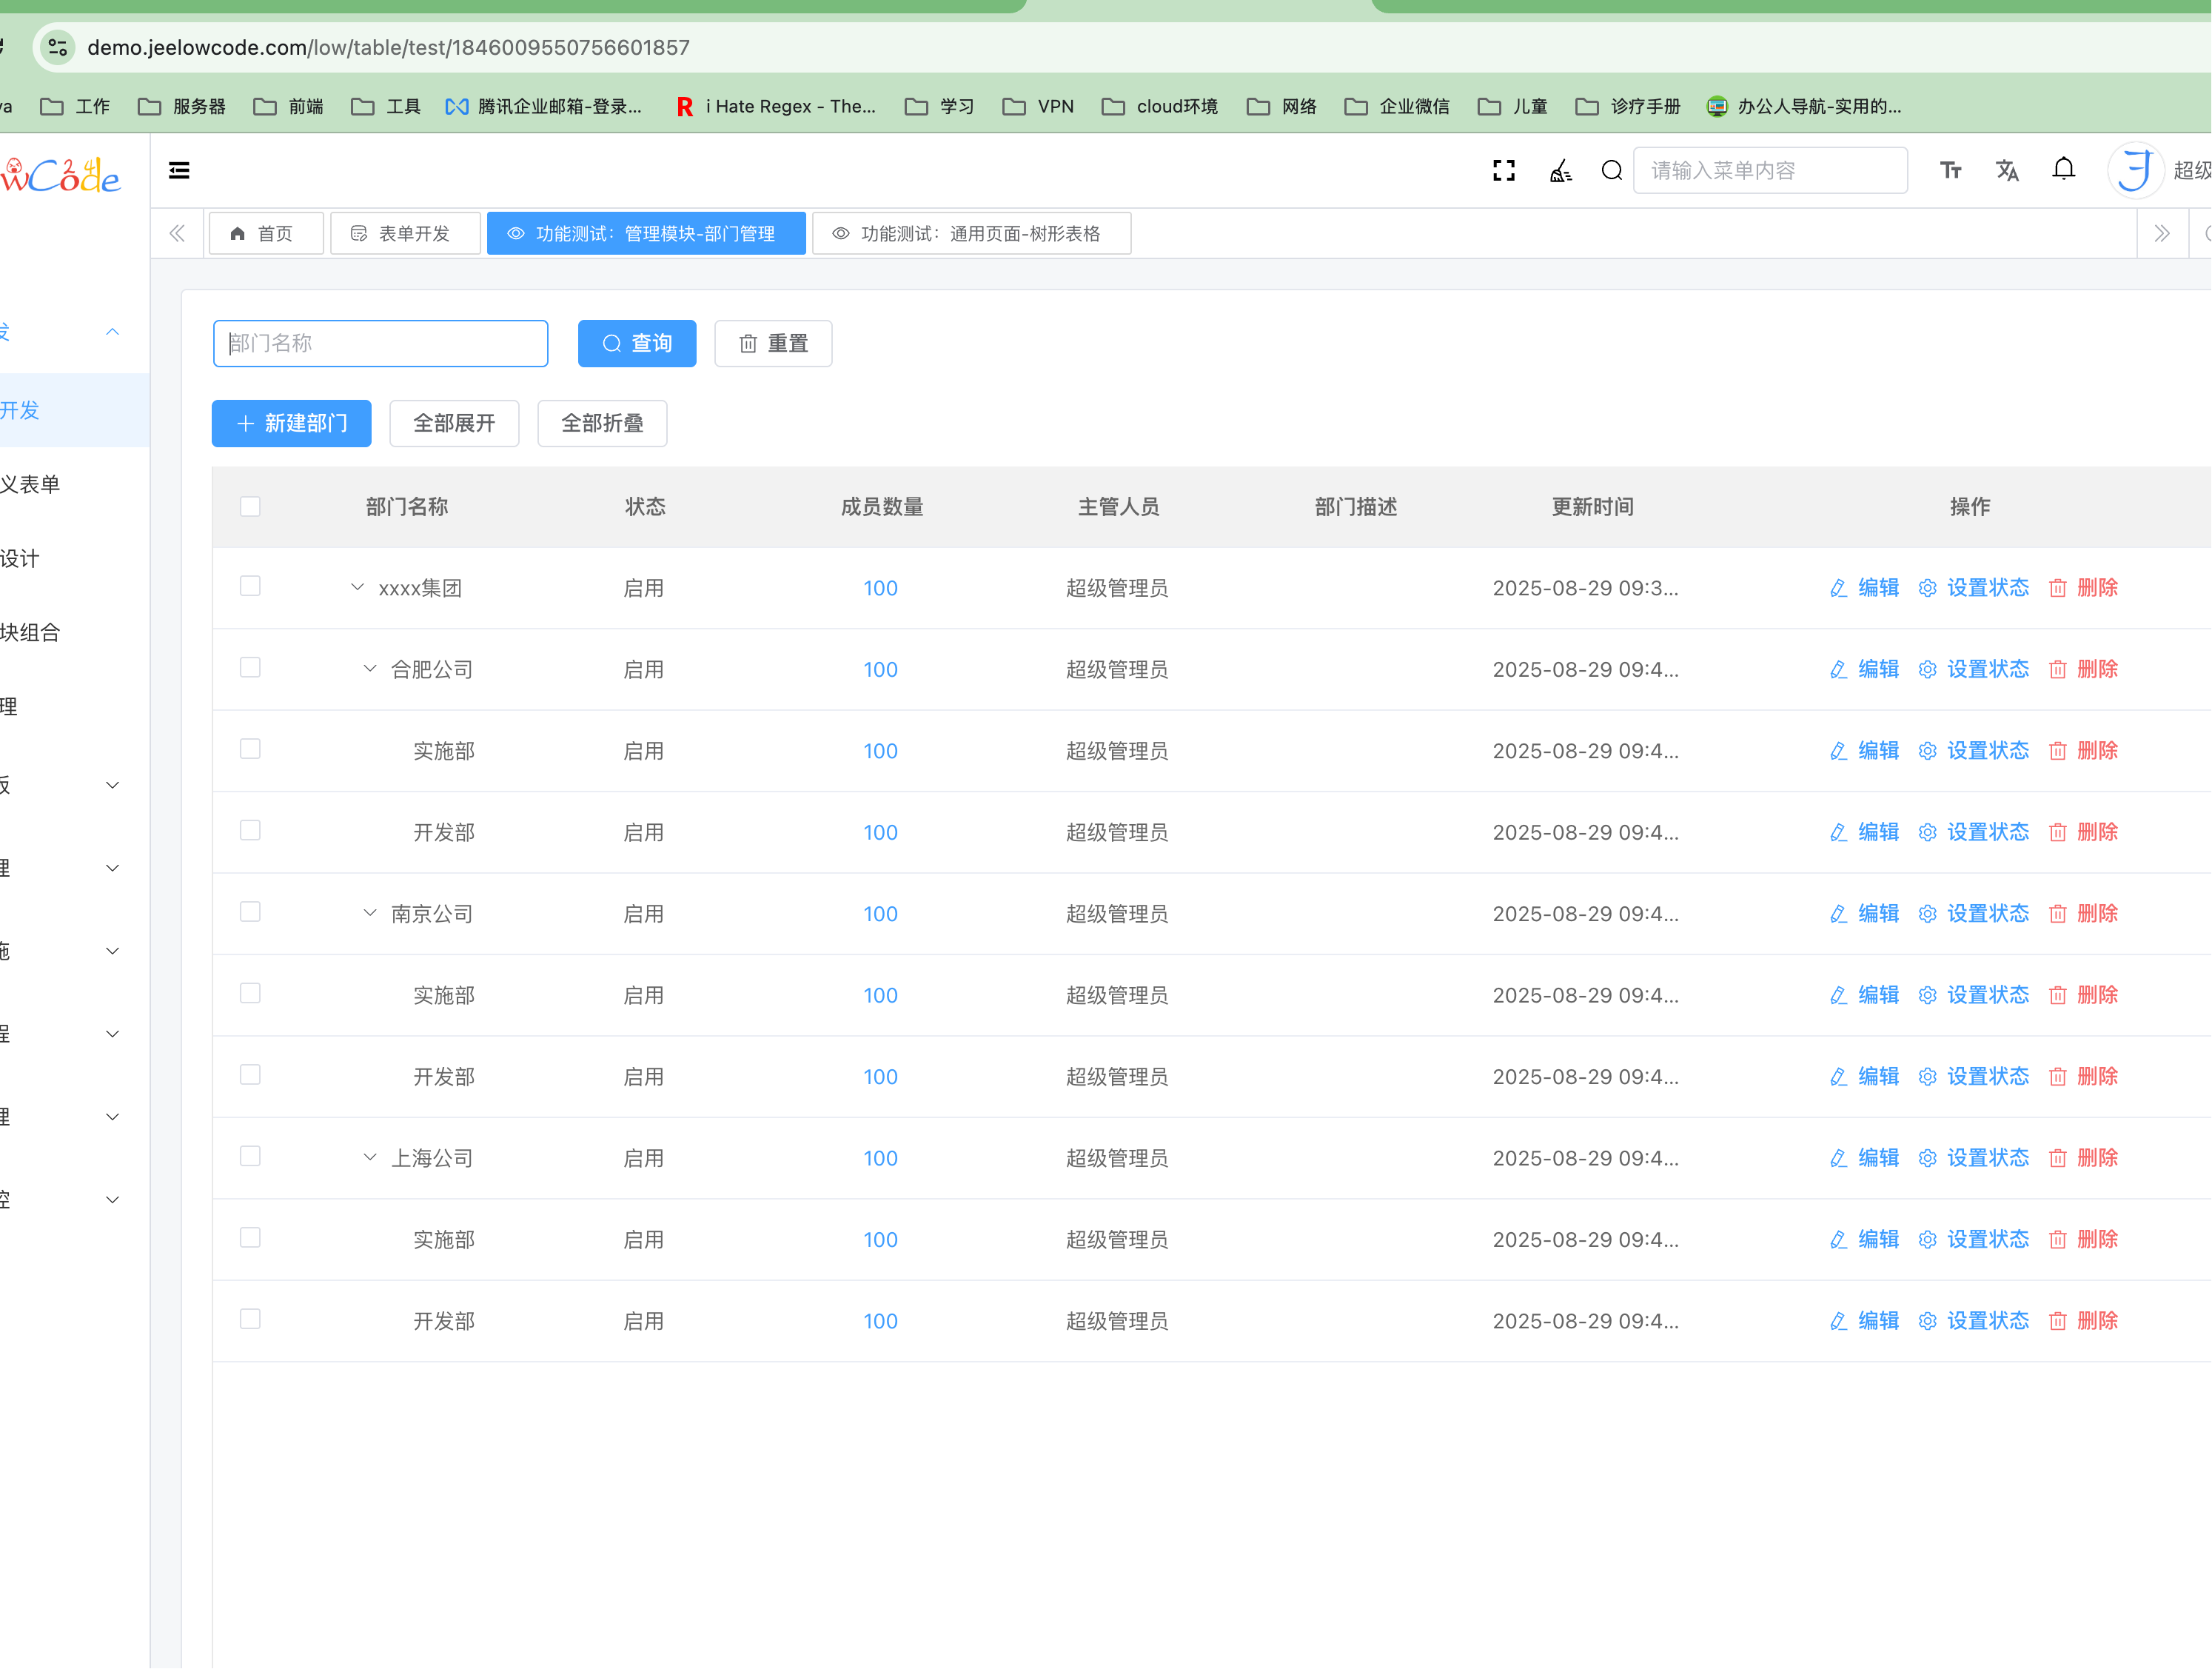Image resolution: width=2212 pixels, height=1669 pixels.
Task: Check the 实施部 checkbox under 合肥公司
Action: (250, 749)
